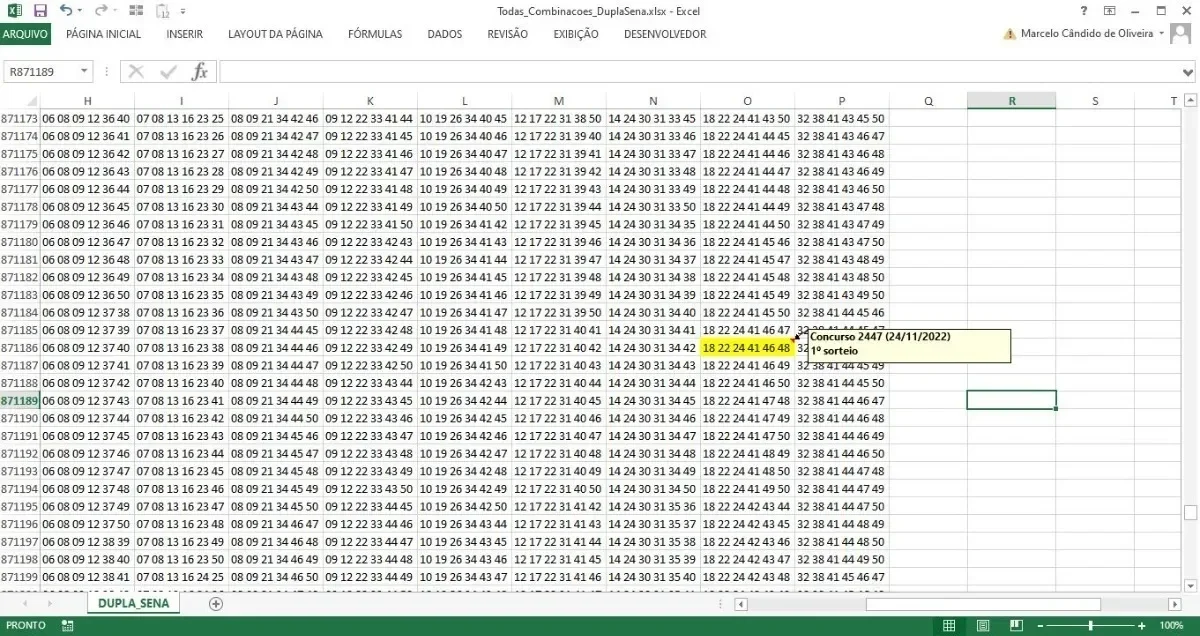This screenshot has width=1200, height=636.
Task: Expand the formula bar with chevron
Action: click(x=1188, y=72)
